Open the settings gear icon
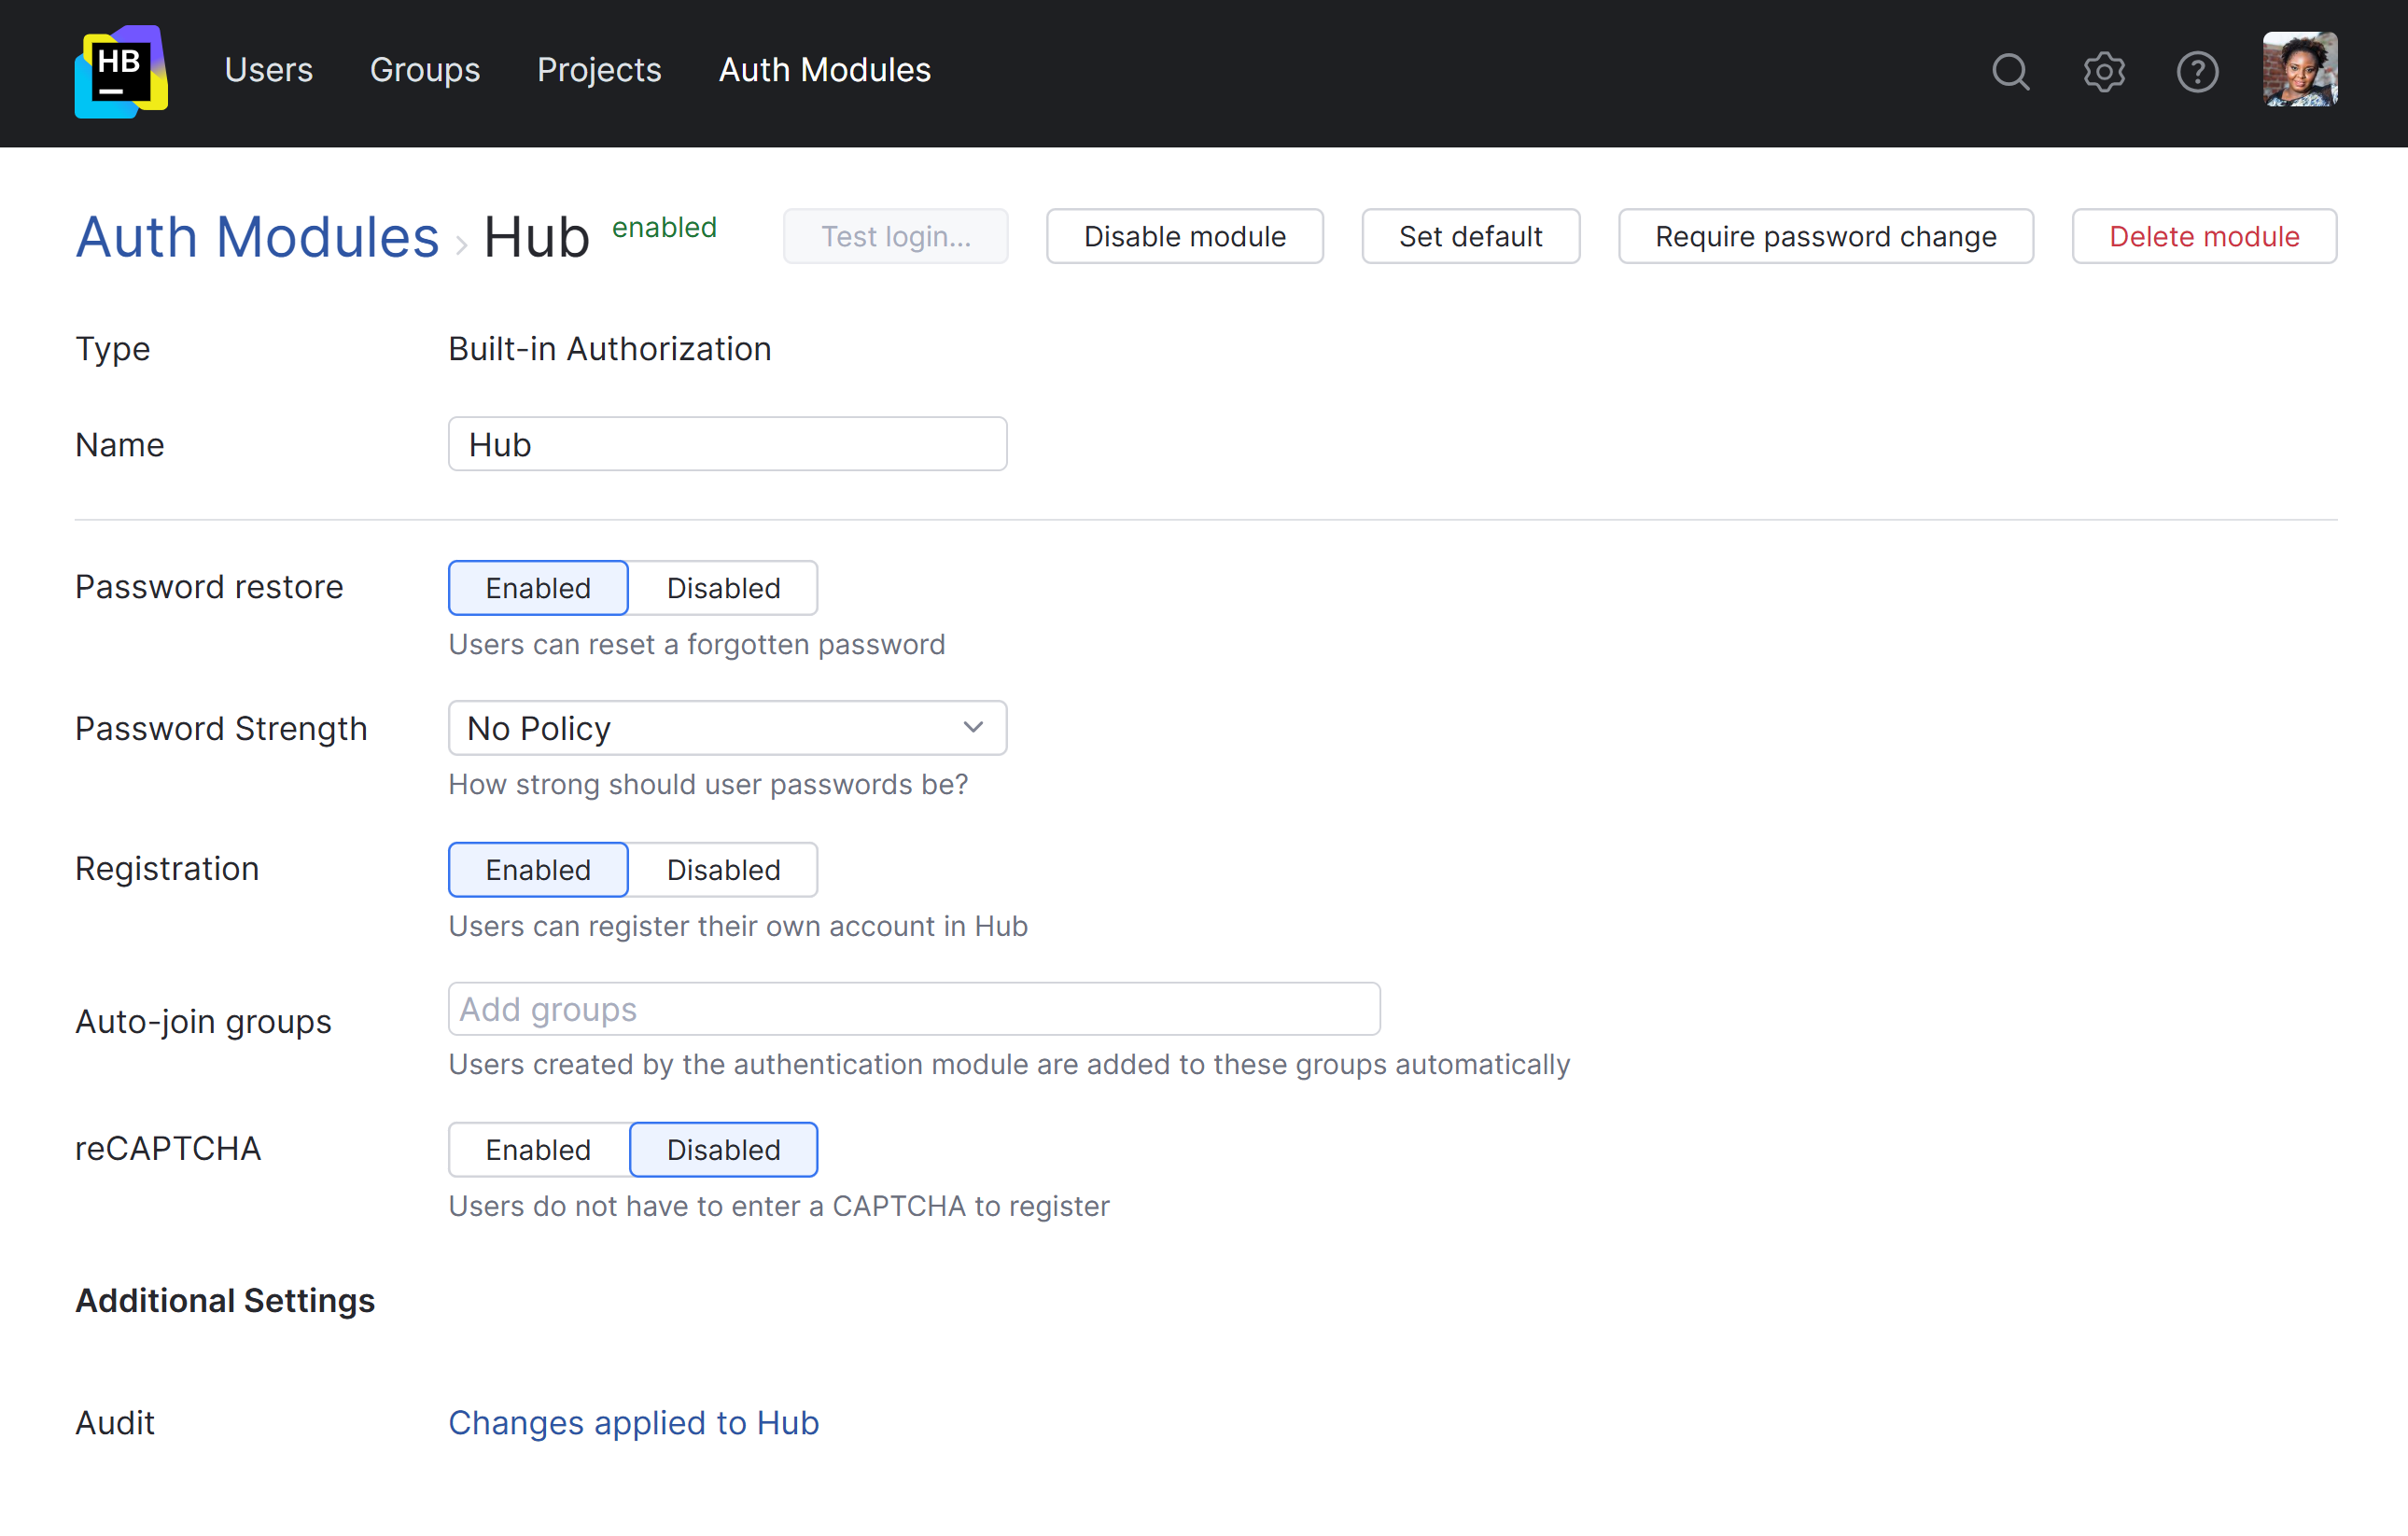This screenshot has width=2408, height=1536. 2104,71
